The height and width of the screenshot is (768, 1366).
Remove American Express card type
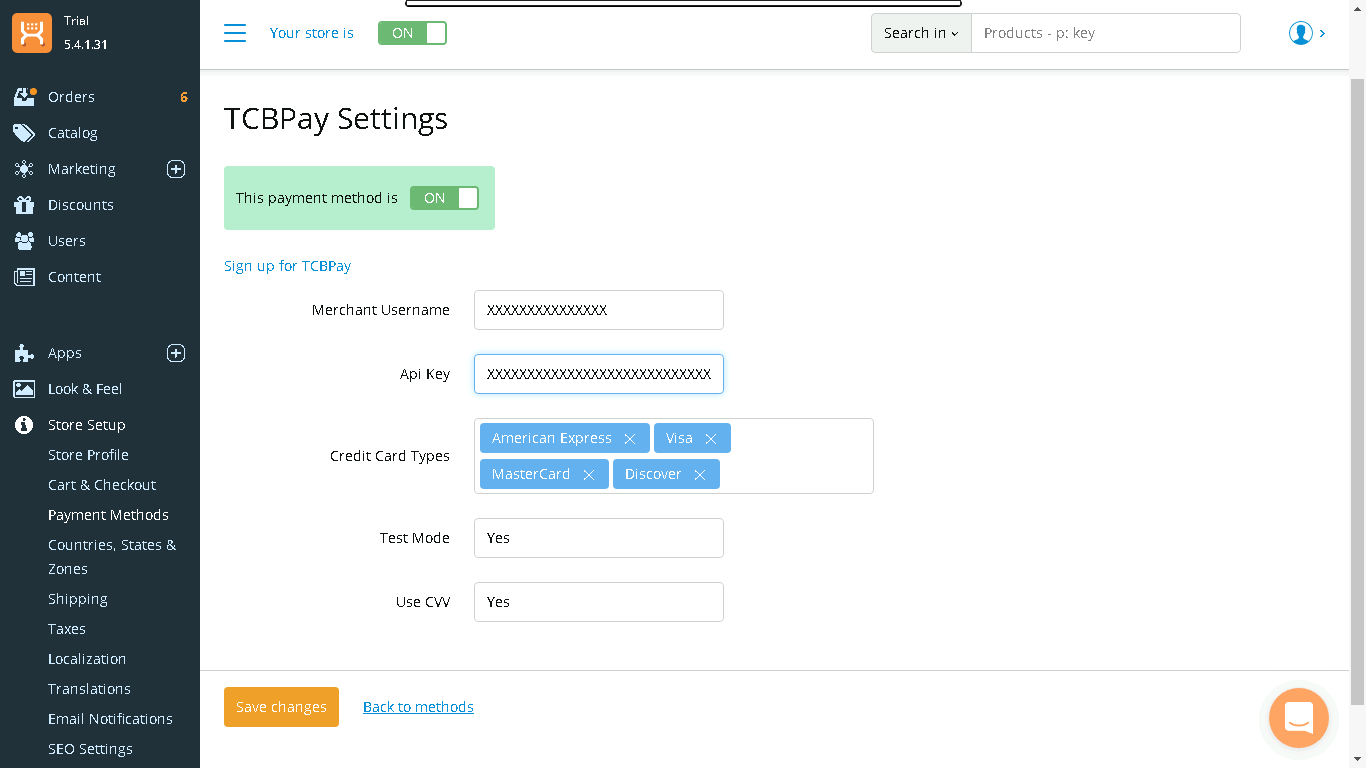point(630,439)
